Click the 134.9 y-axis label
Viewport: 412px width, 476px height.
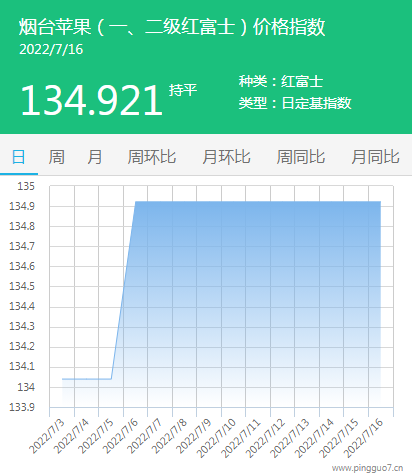(22, 206)
